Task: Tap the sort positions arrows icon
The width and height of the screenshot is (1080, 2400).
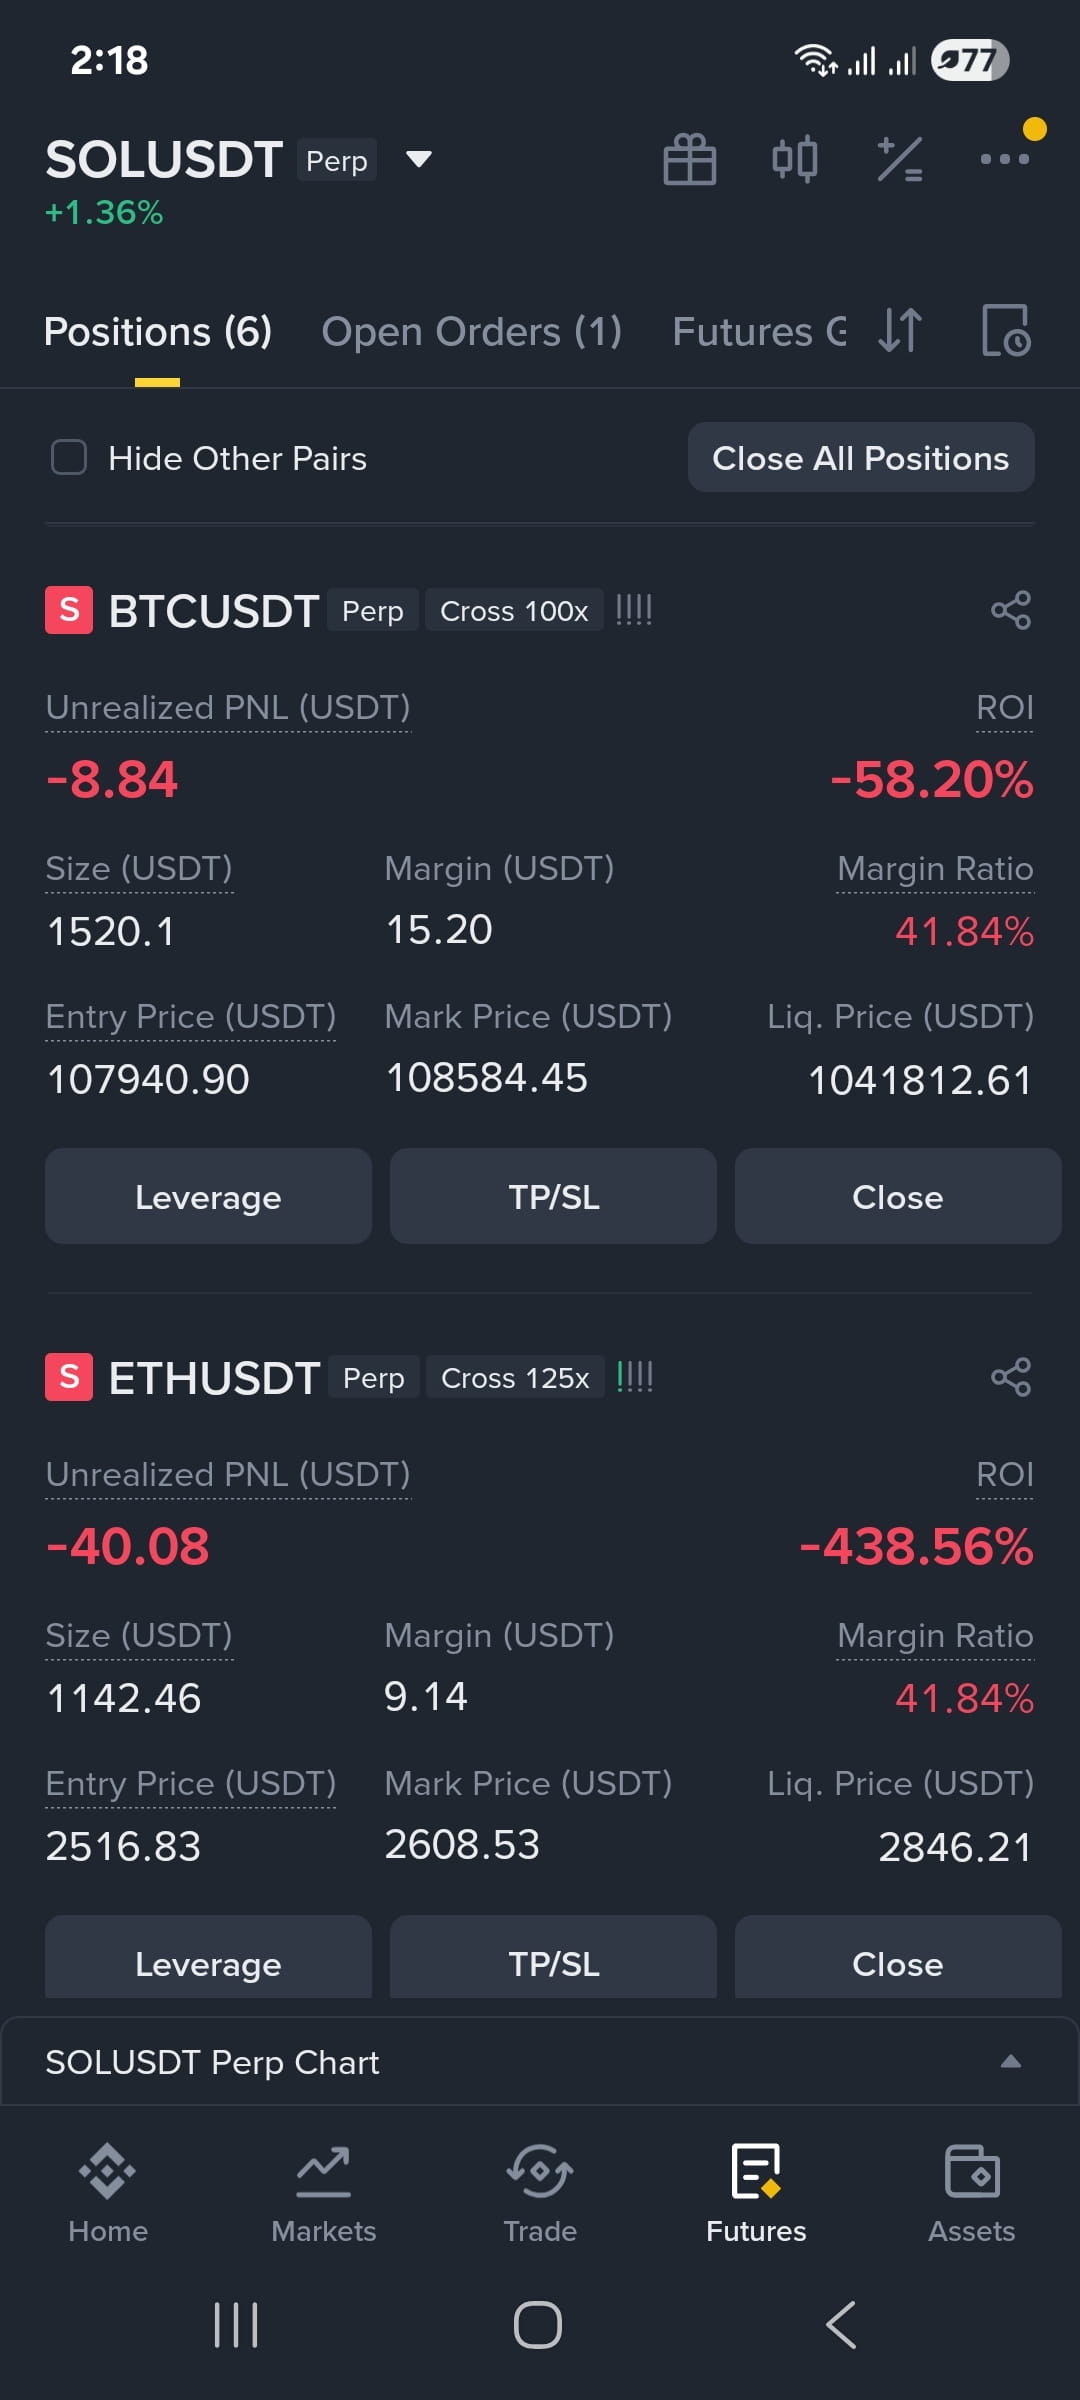Action: pos(900,331)
